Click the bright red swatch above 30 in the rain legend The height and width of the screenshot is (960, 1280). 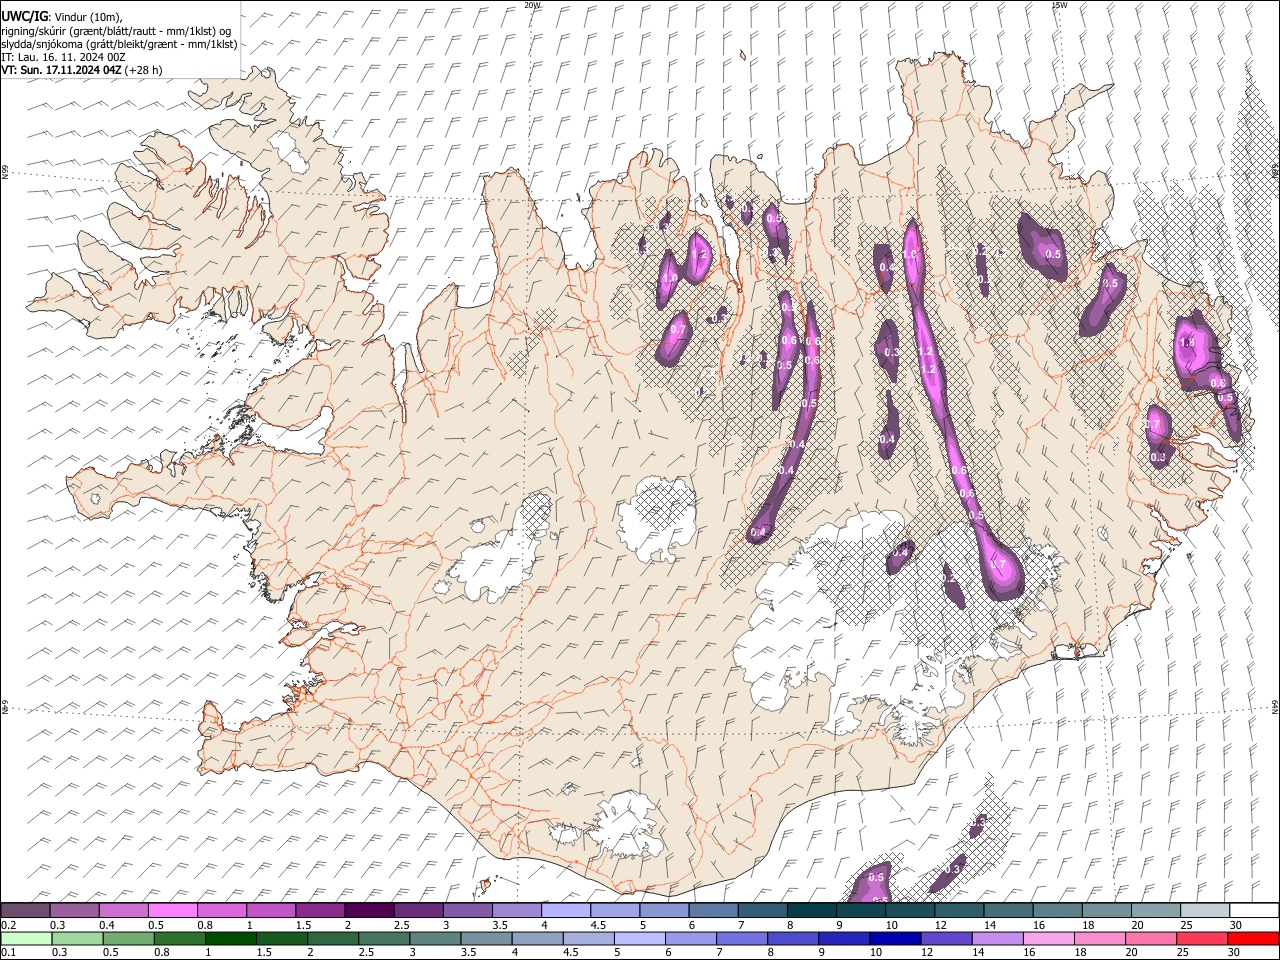click(x=1252, y=938)
